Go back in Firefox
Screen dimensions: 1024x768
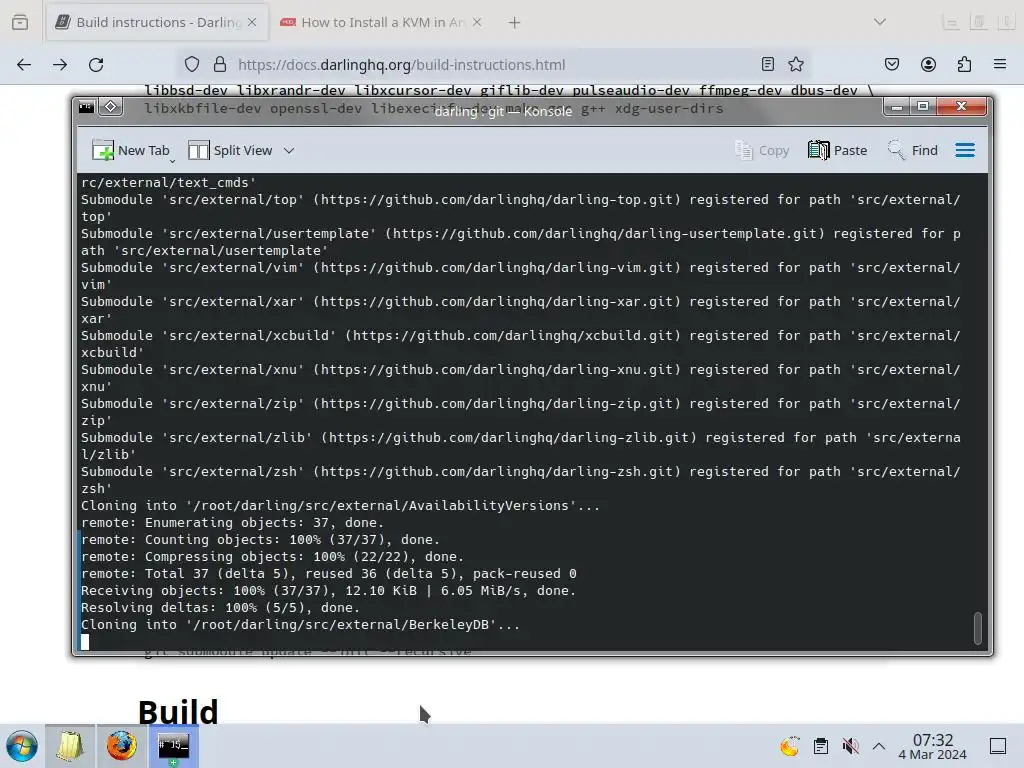(24, 65)
